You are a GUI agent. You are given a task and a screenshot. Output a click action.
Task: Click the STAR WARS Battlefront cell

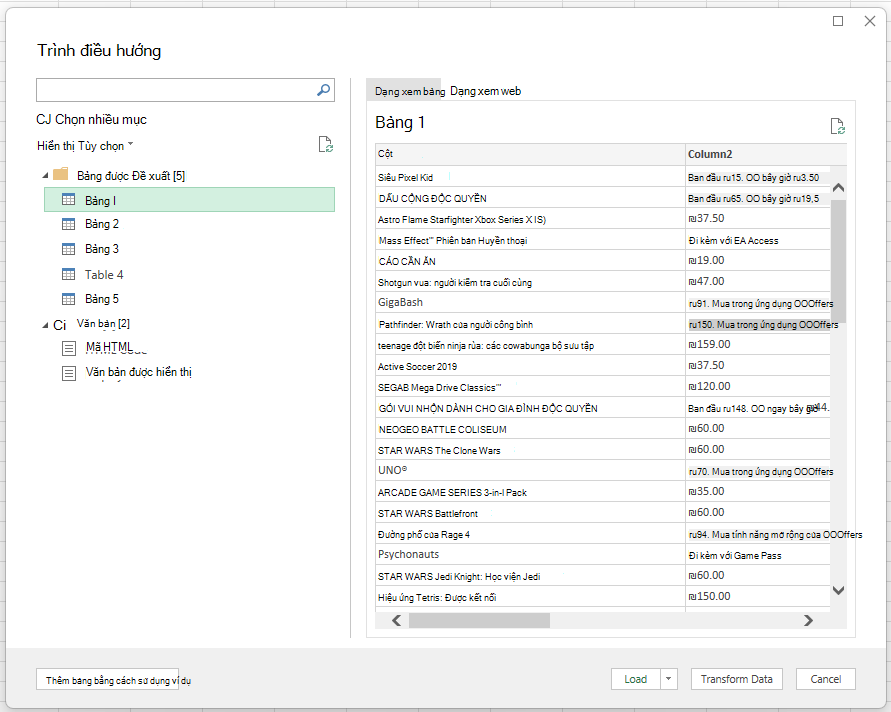530,513
